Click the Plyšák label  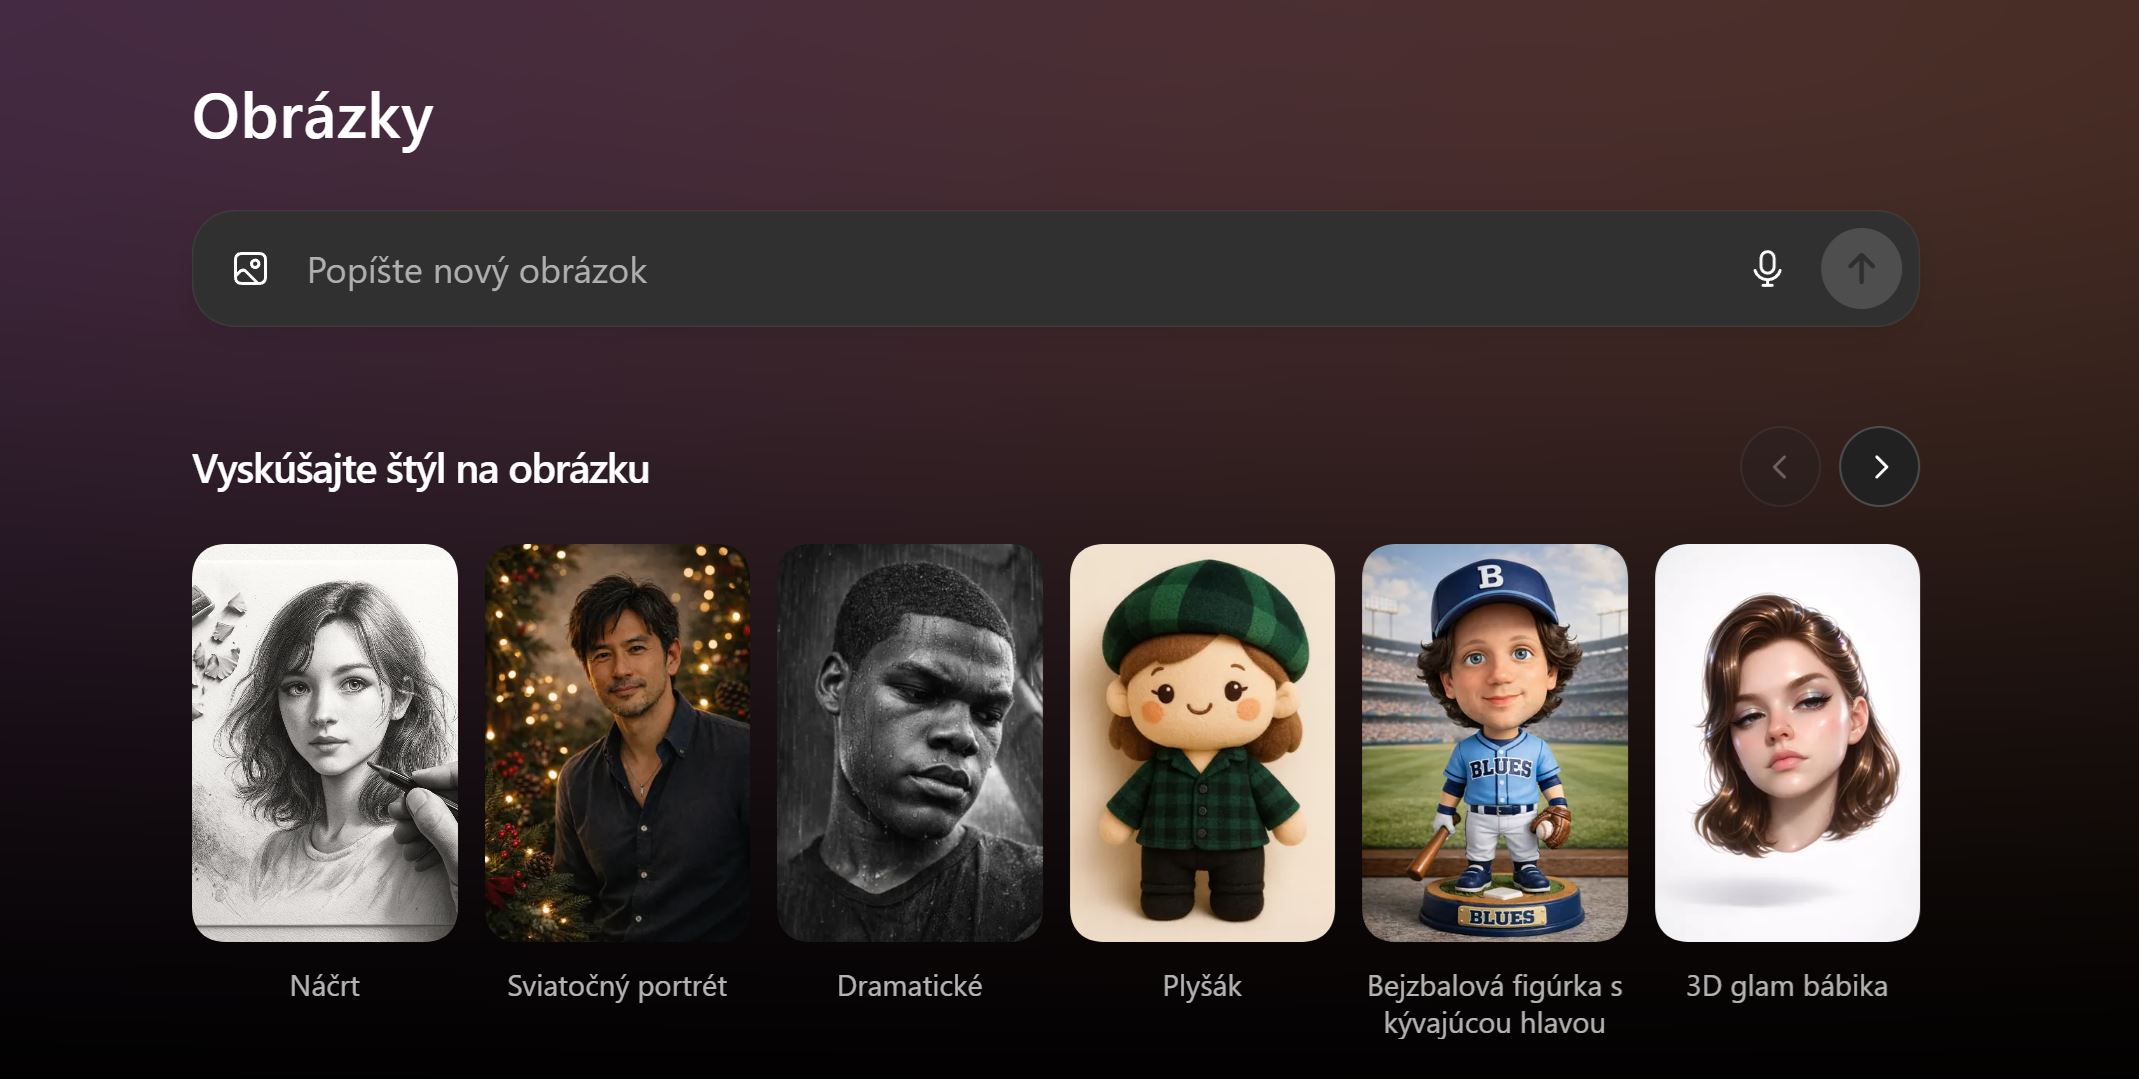pos(1202,986)
